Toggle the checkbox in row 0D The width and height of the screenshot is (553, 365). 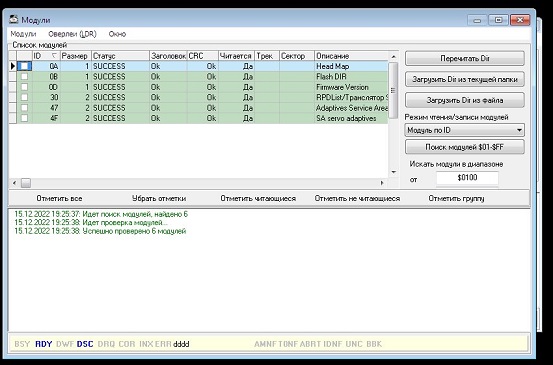click(24, 87)
